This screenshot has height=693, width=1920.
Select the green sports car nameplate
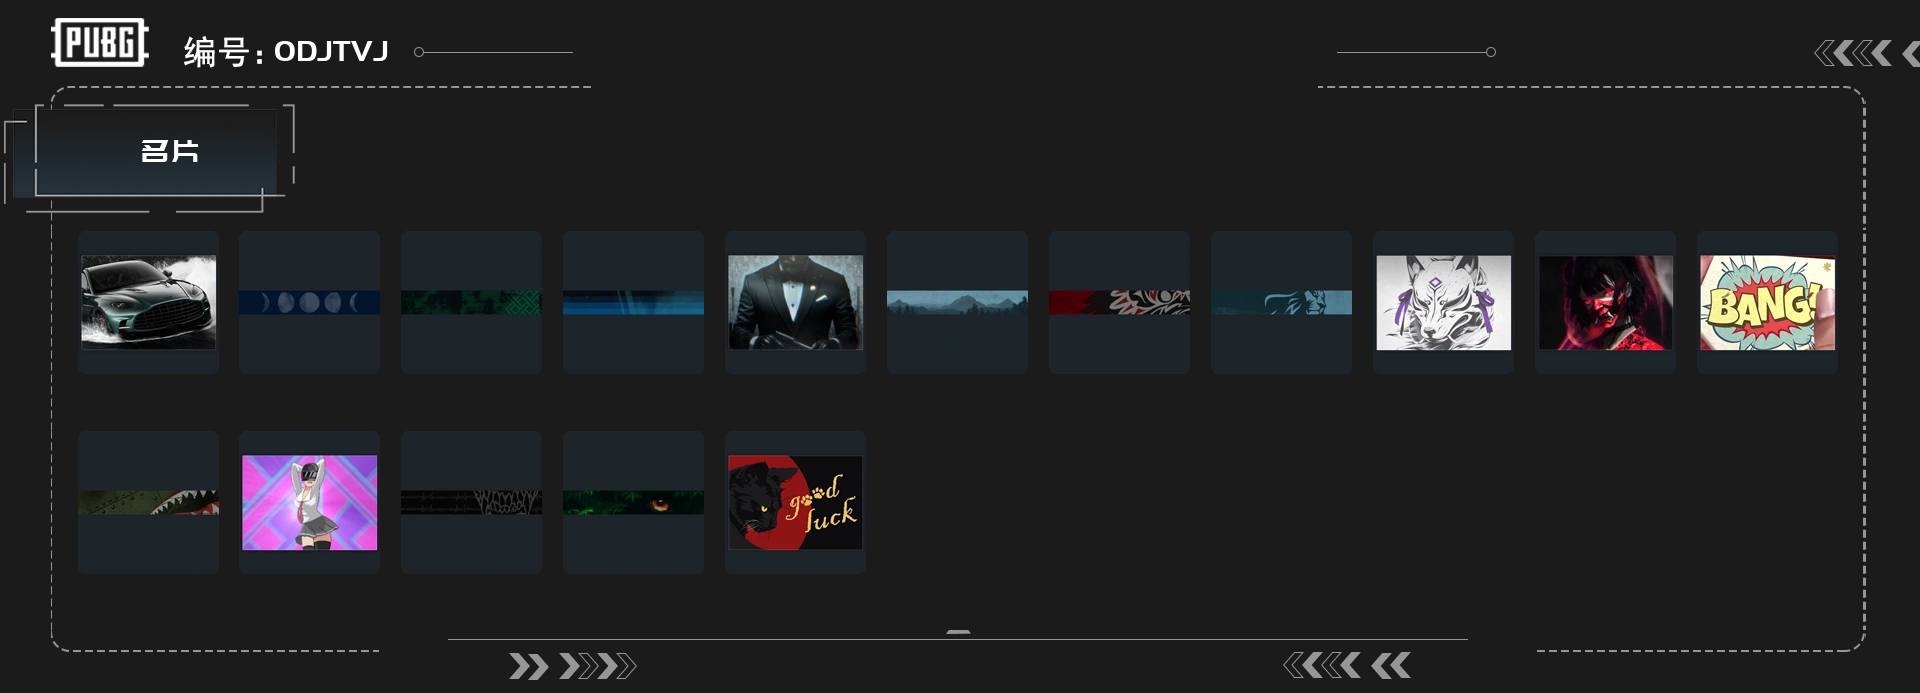click(148, 302)
